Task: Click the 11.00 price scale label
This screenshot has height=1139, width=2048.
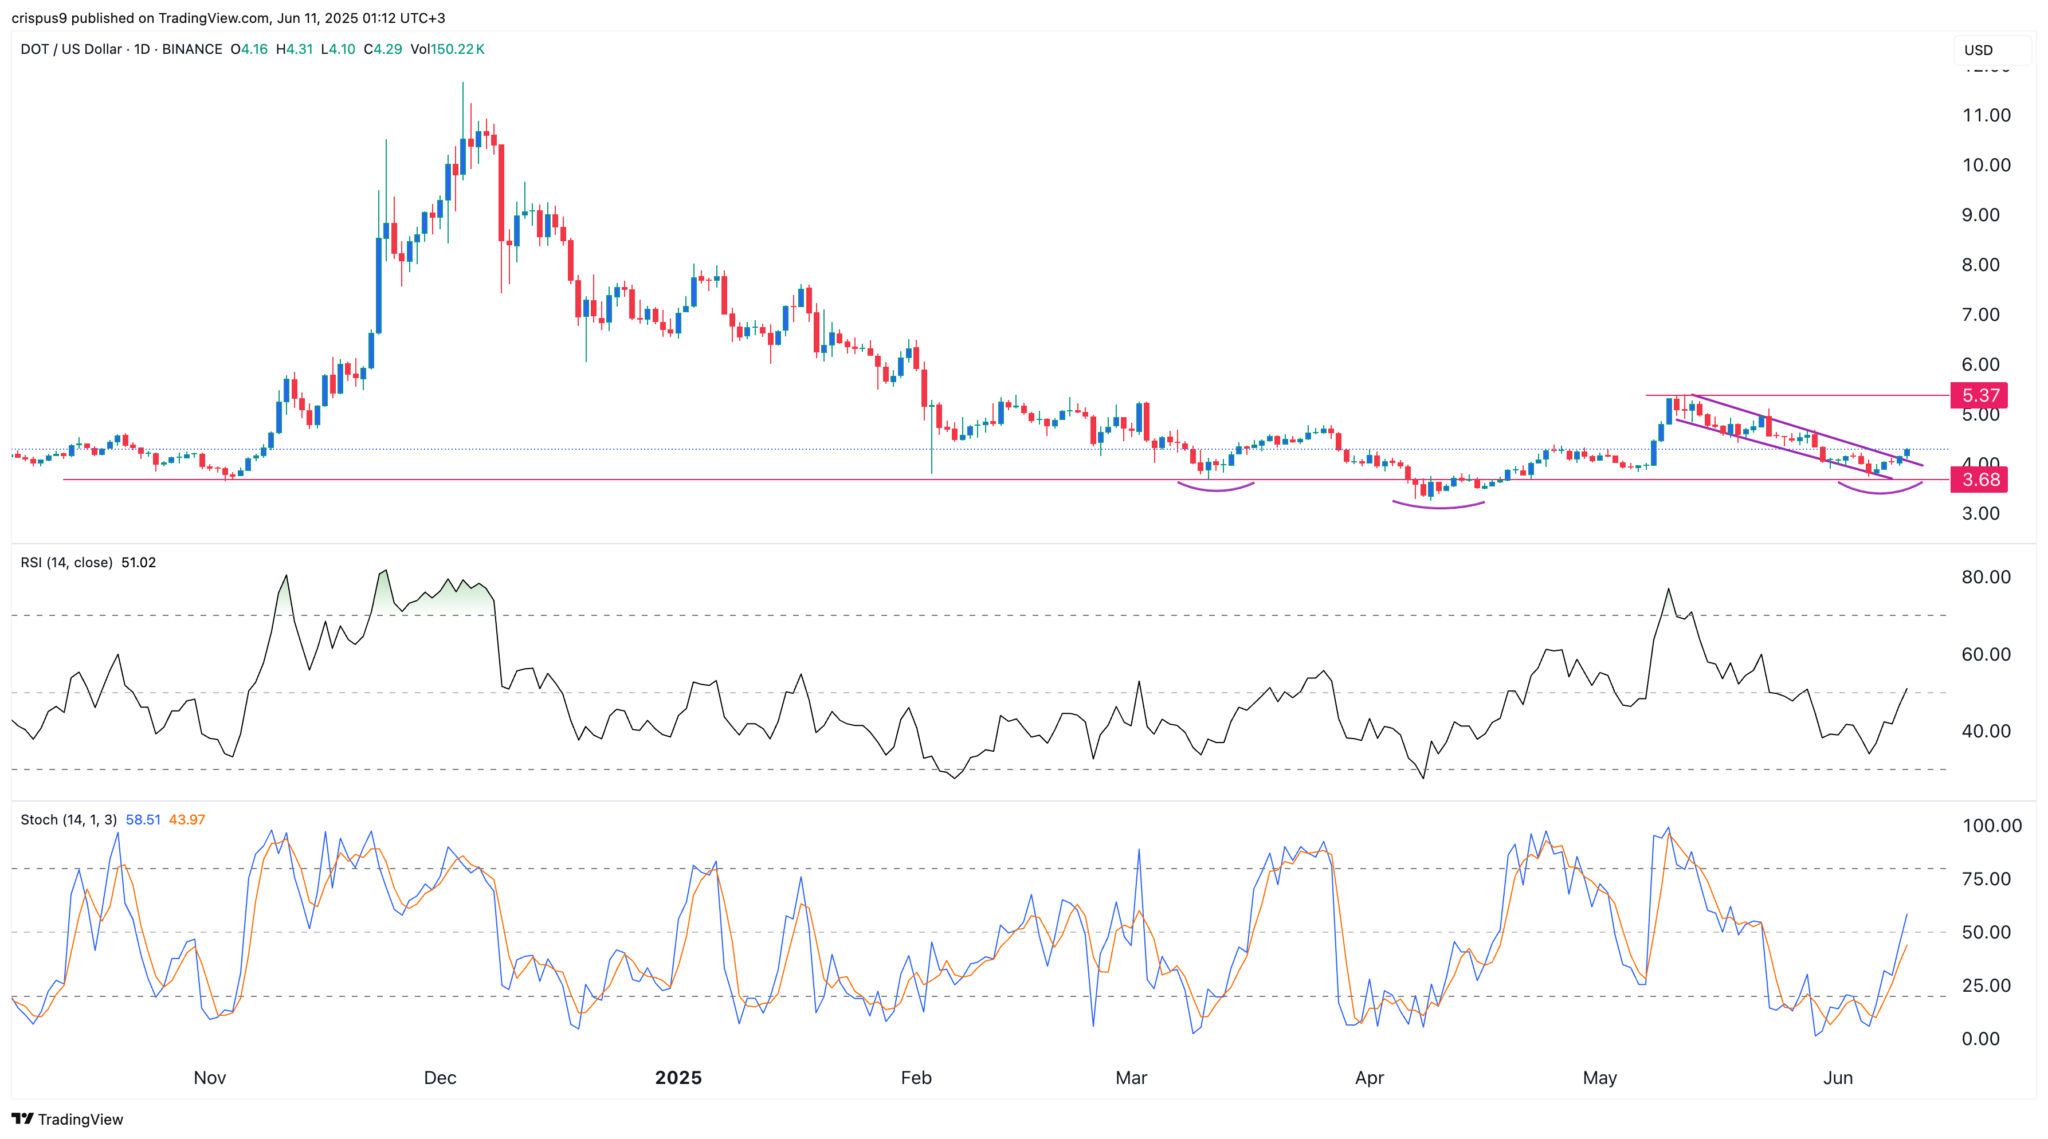Action: (x=1986, y=116)
